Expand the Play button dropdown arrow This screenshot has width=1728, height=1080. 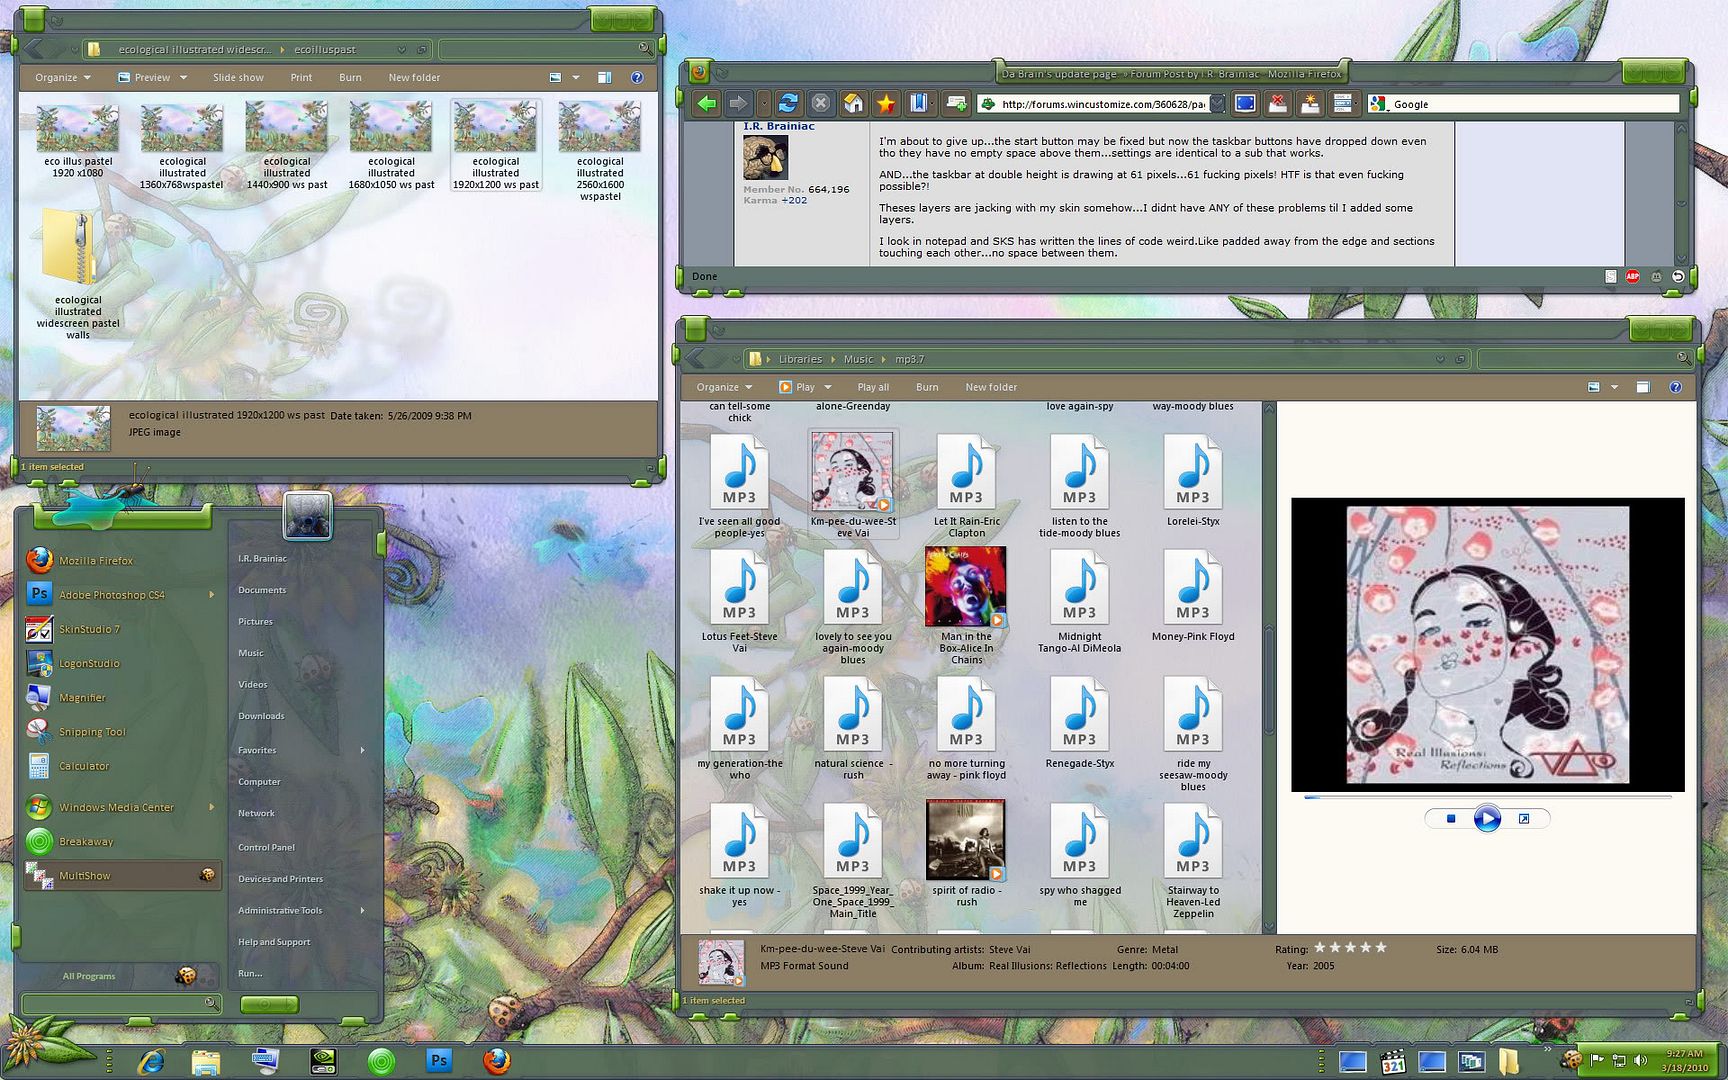828,387
